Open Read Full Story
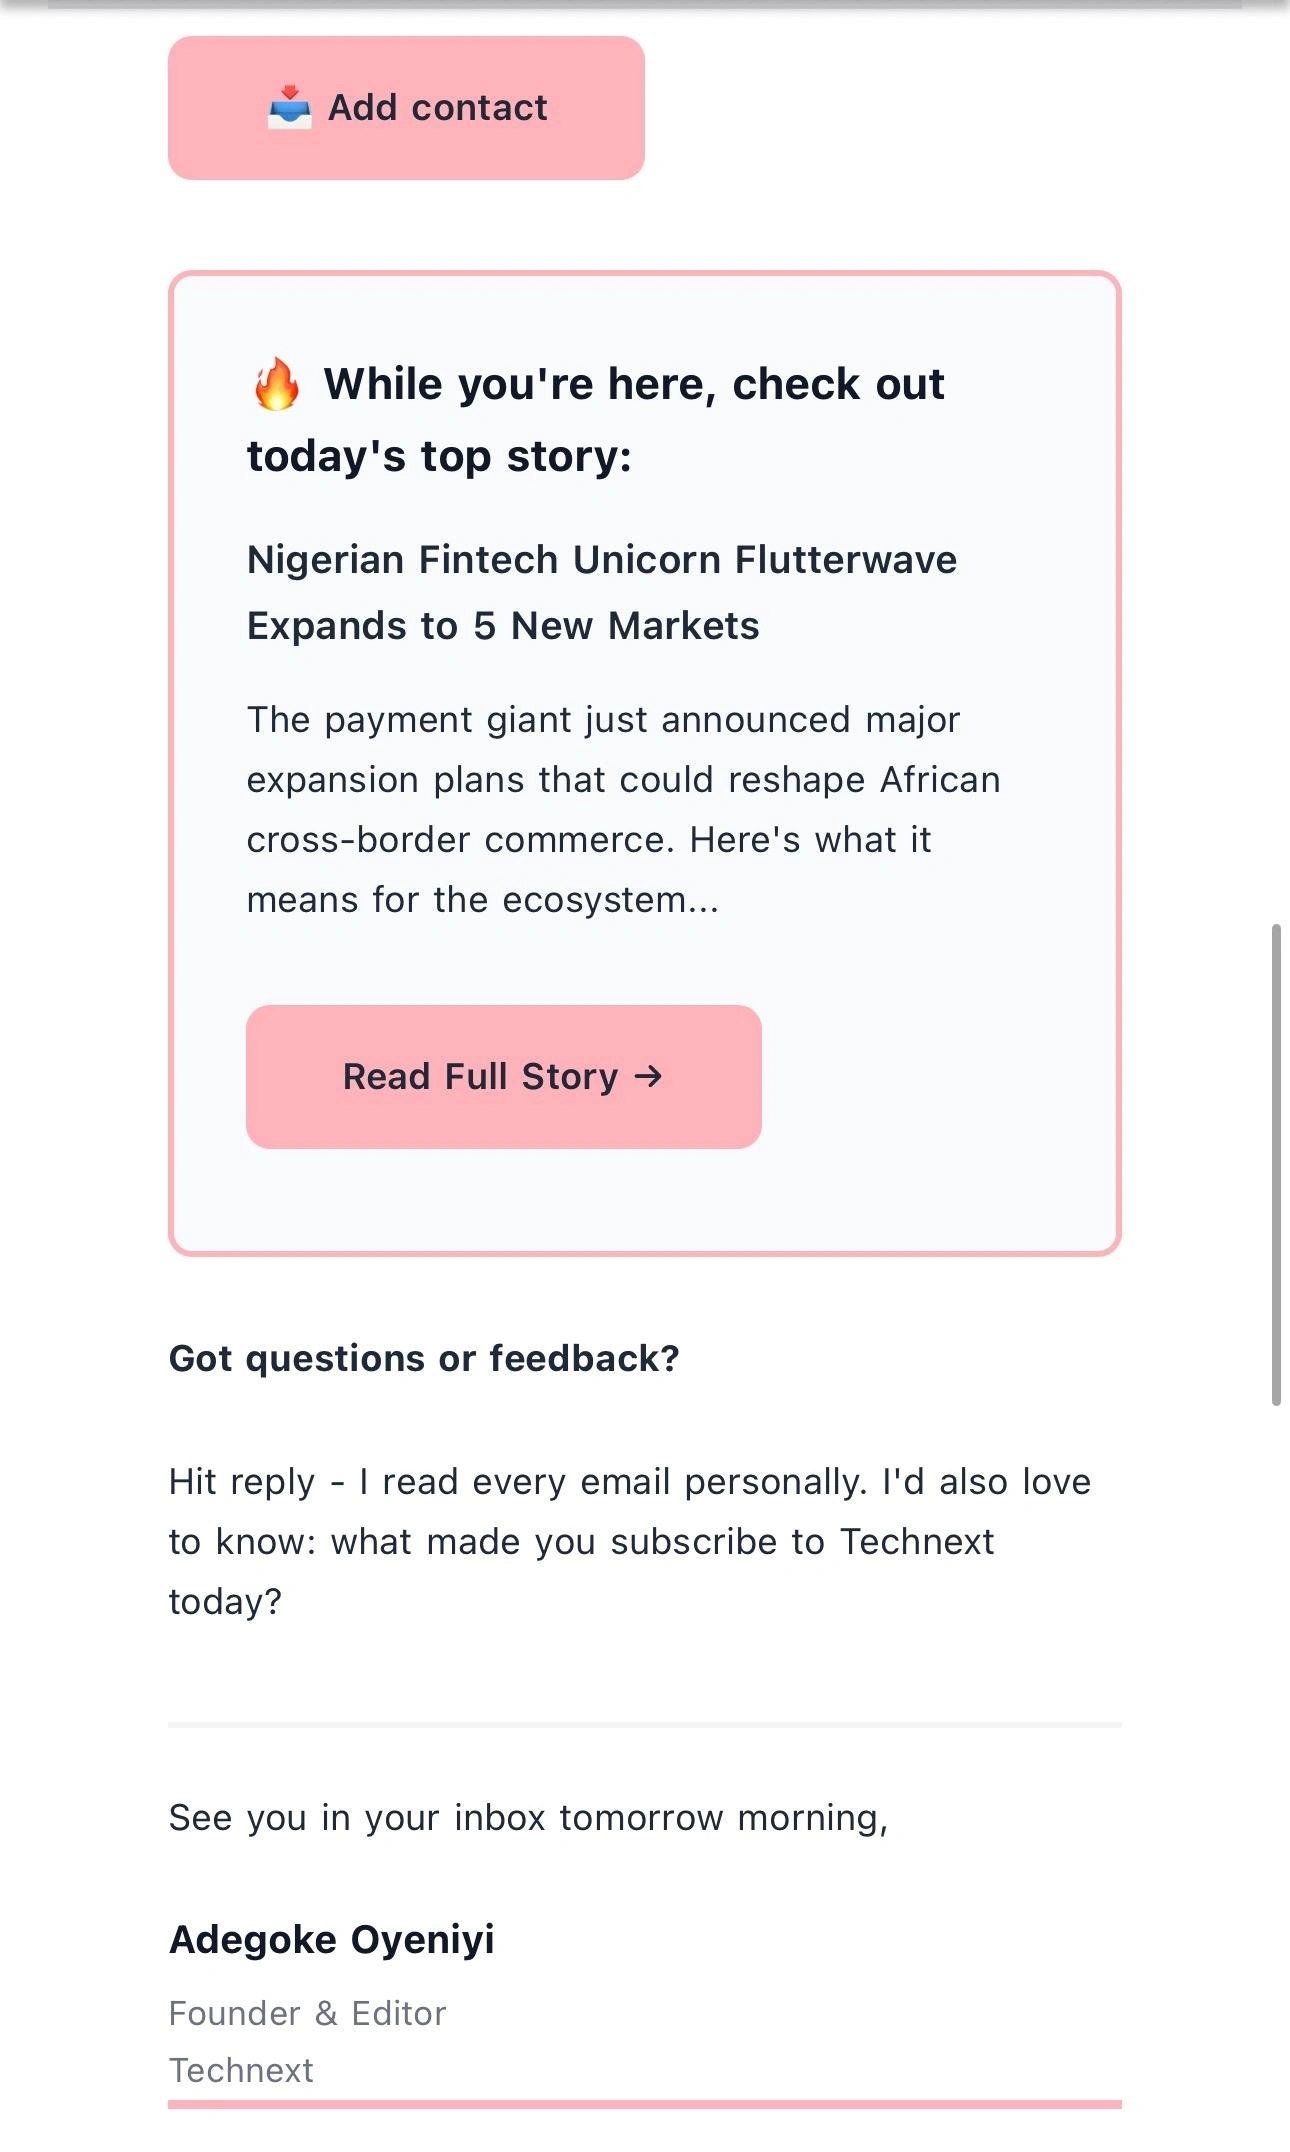1290x2152 pixels. pos(503,1077)
